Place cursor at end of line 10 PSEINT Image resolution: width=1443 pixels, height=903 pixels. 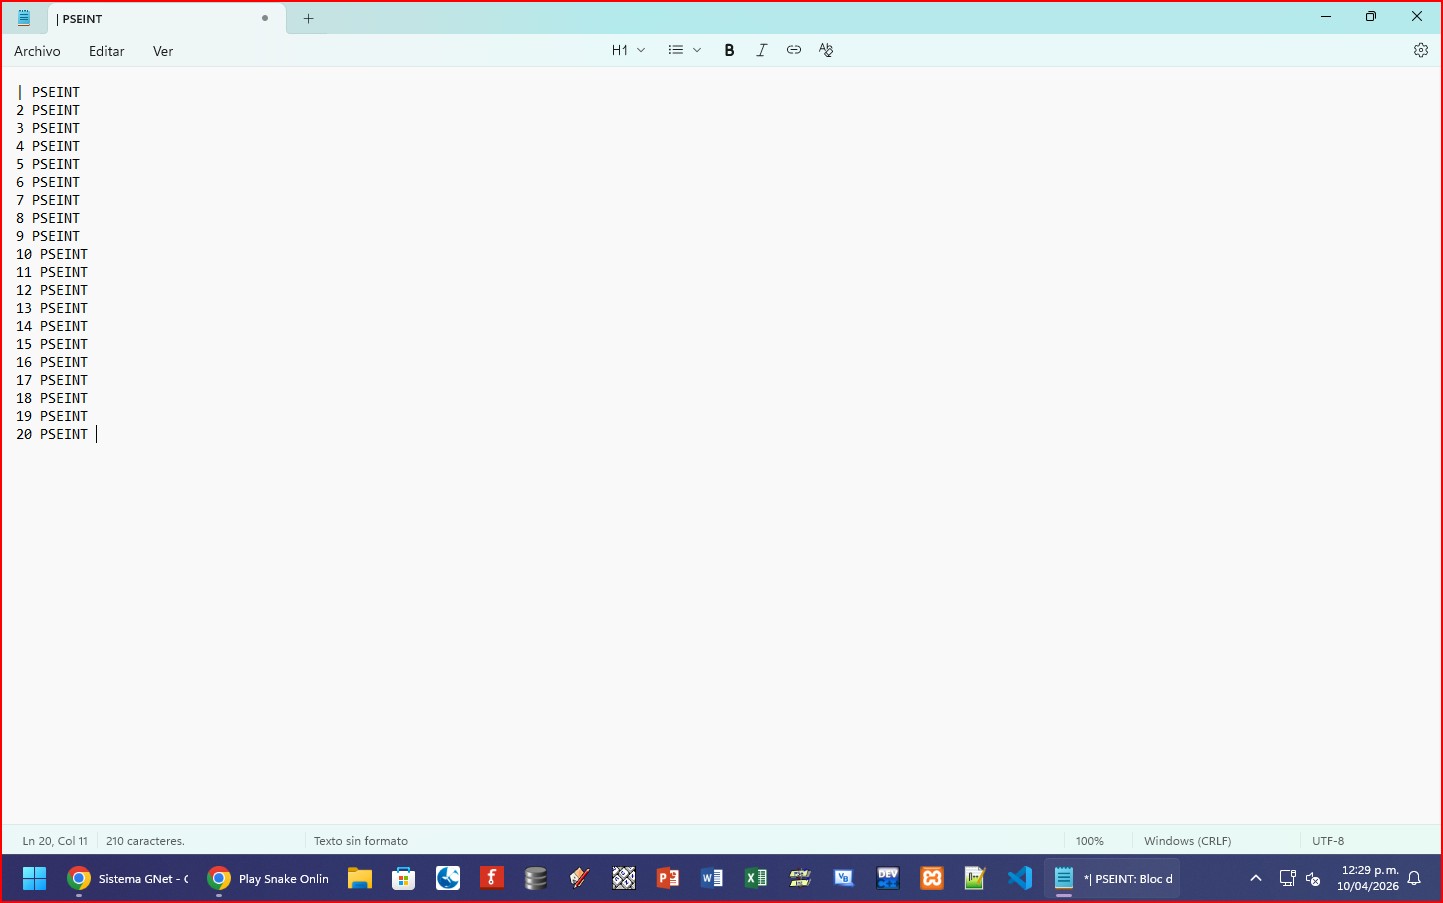tap(89, 254)
